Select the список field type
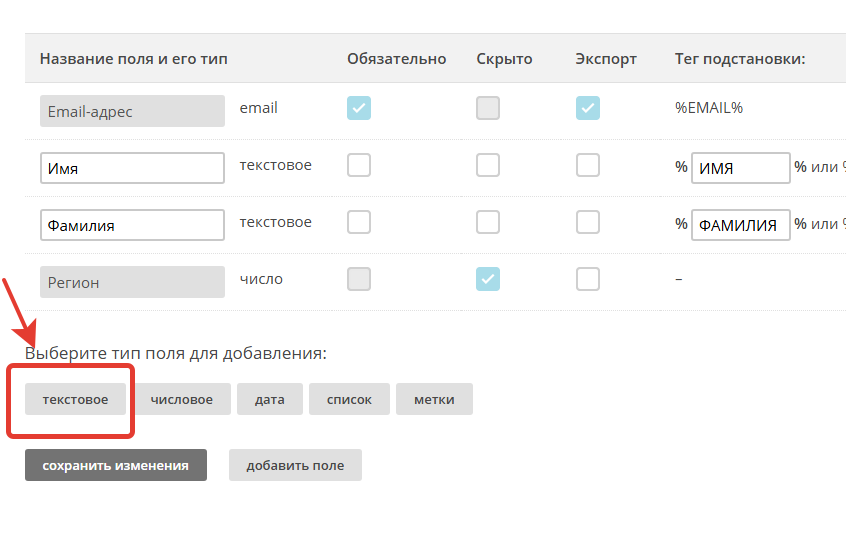 pos(349,399)
